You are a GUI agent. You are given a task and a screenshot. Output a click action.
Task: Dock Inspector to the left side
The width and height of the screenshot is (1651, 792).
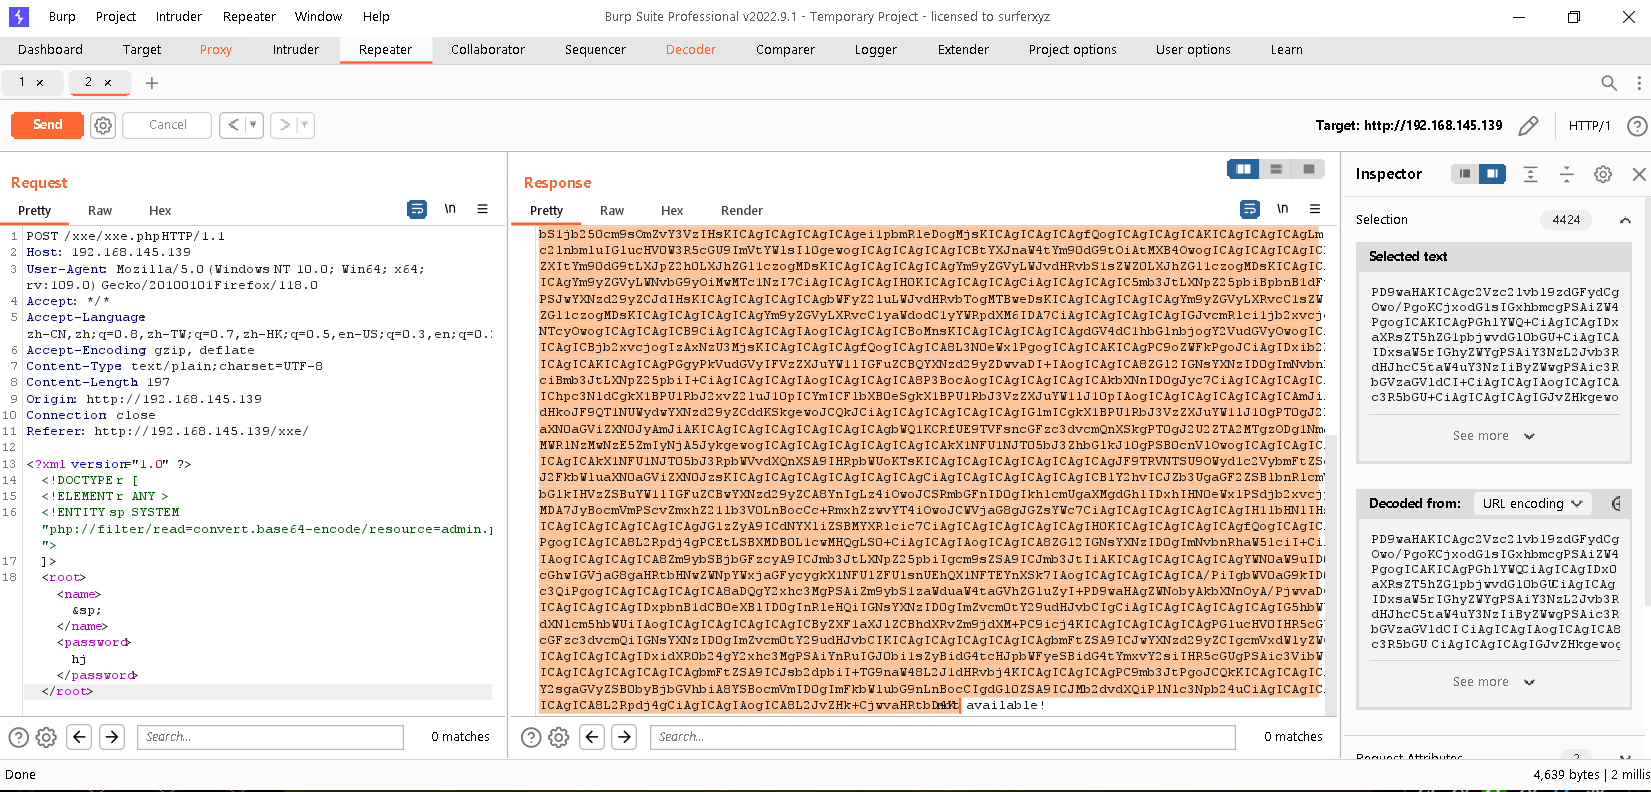click(x=1465, y=174)
